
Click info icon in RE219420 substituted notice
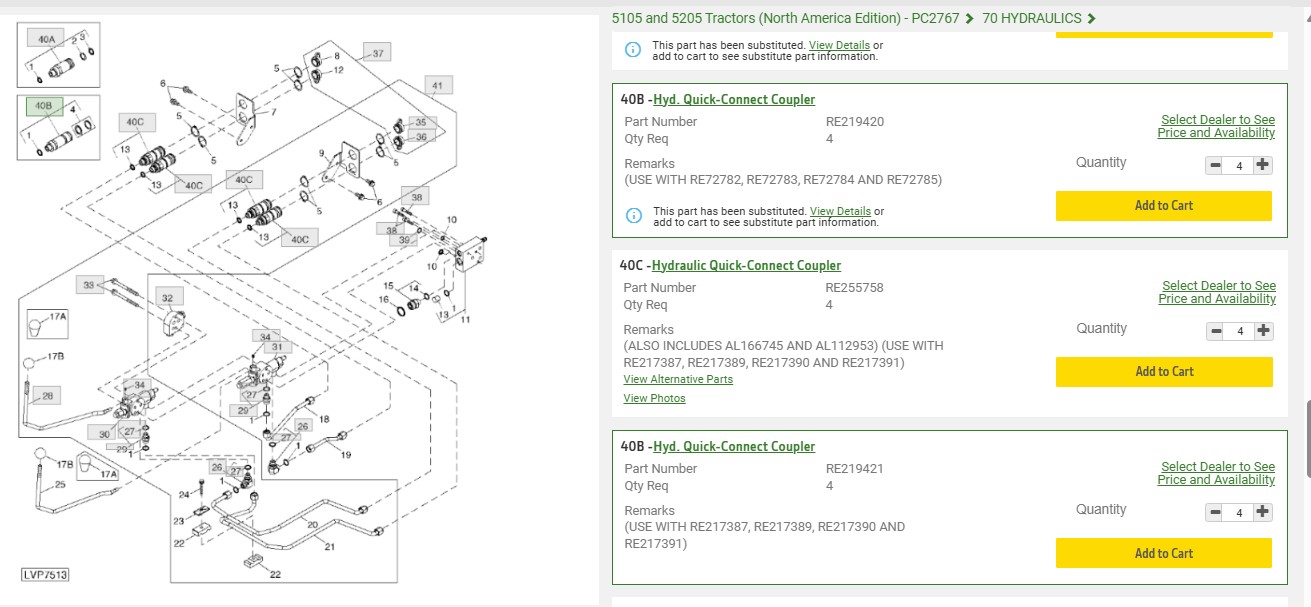pyautogui.click(x=633, y=216)
